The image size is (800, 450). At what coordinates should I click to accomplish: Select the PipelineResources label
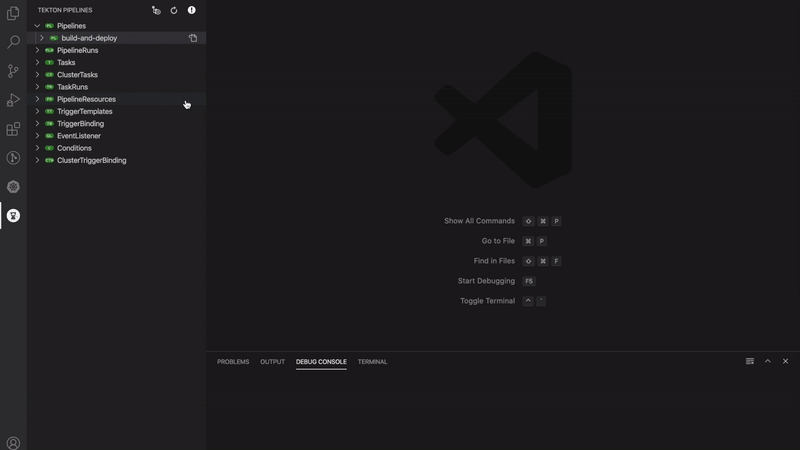[86, 99]
